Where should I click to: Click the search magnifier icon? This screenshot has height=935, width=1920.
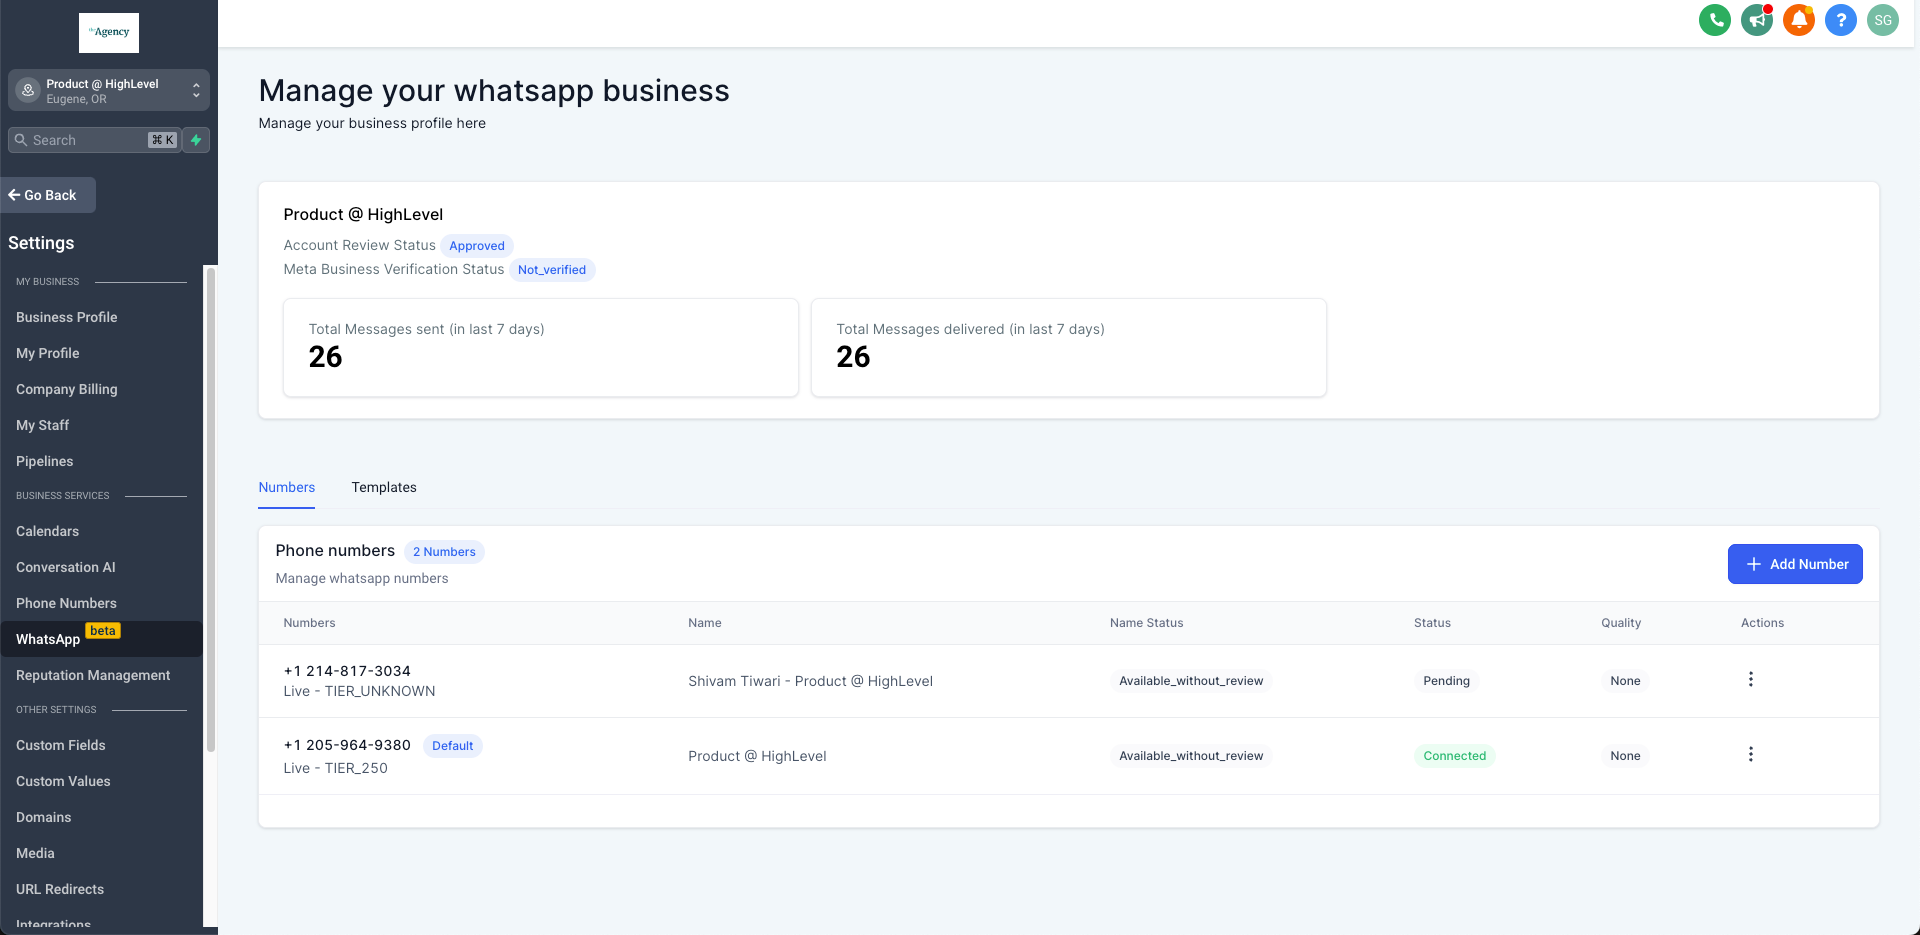click(21, 140)
